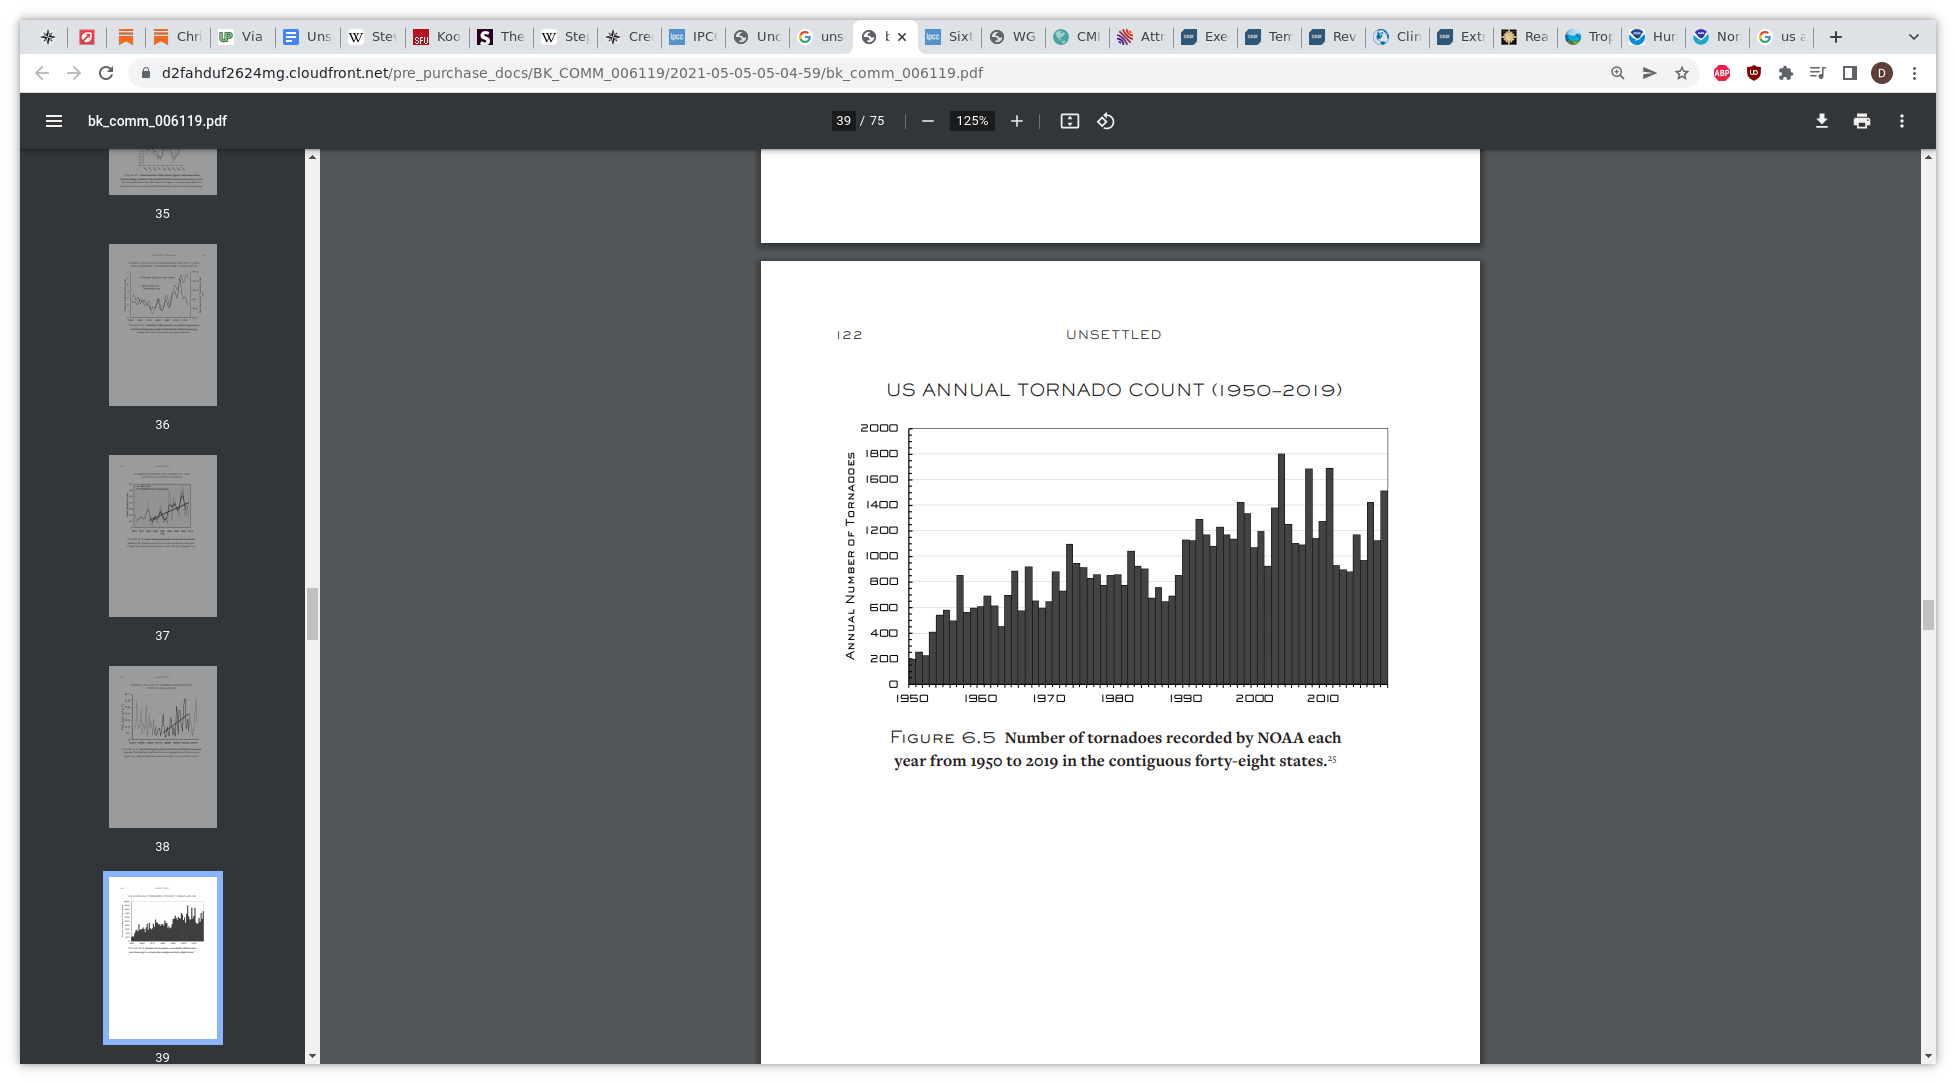This screenshot has width=1956, height=1084.
Task: Select the page 37 thumbnail
Action: pos(163,536)
